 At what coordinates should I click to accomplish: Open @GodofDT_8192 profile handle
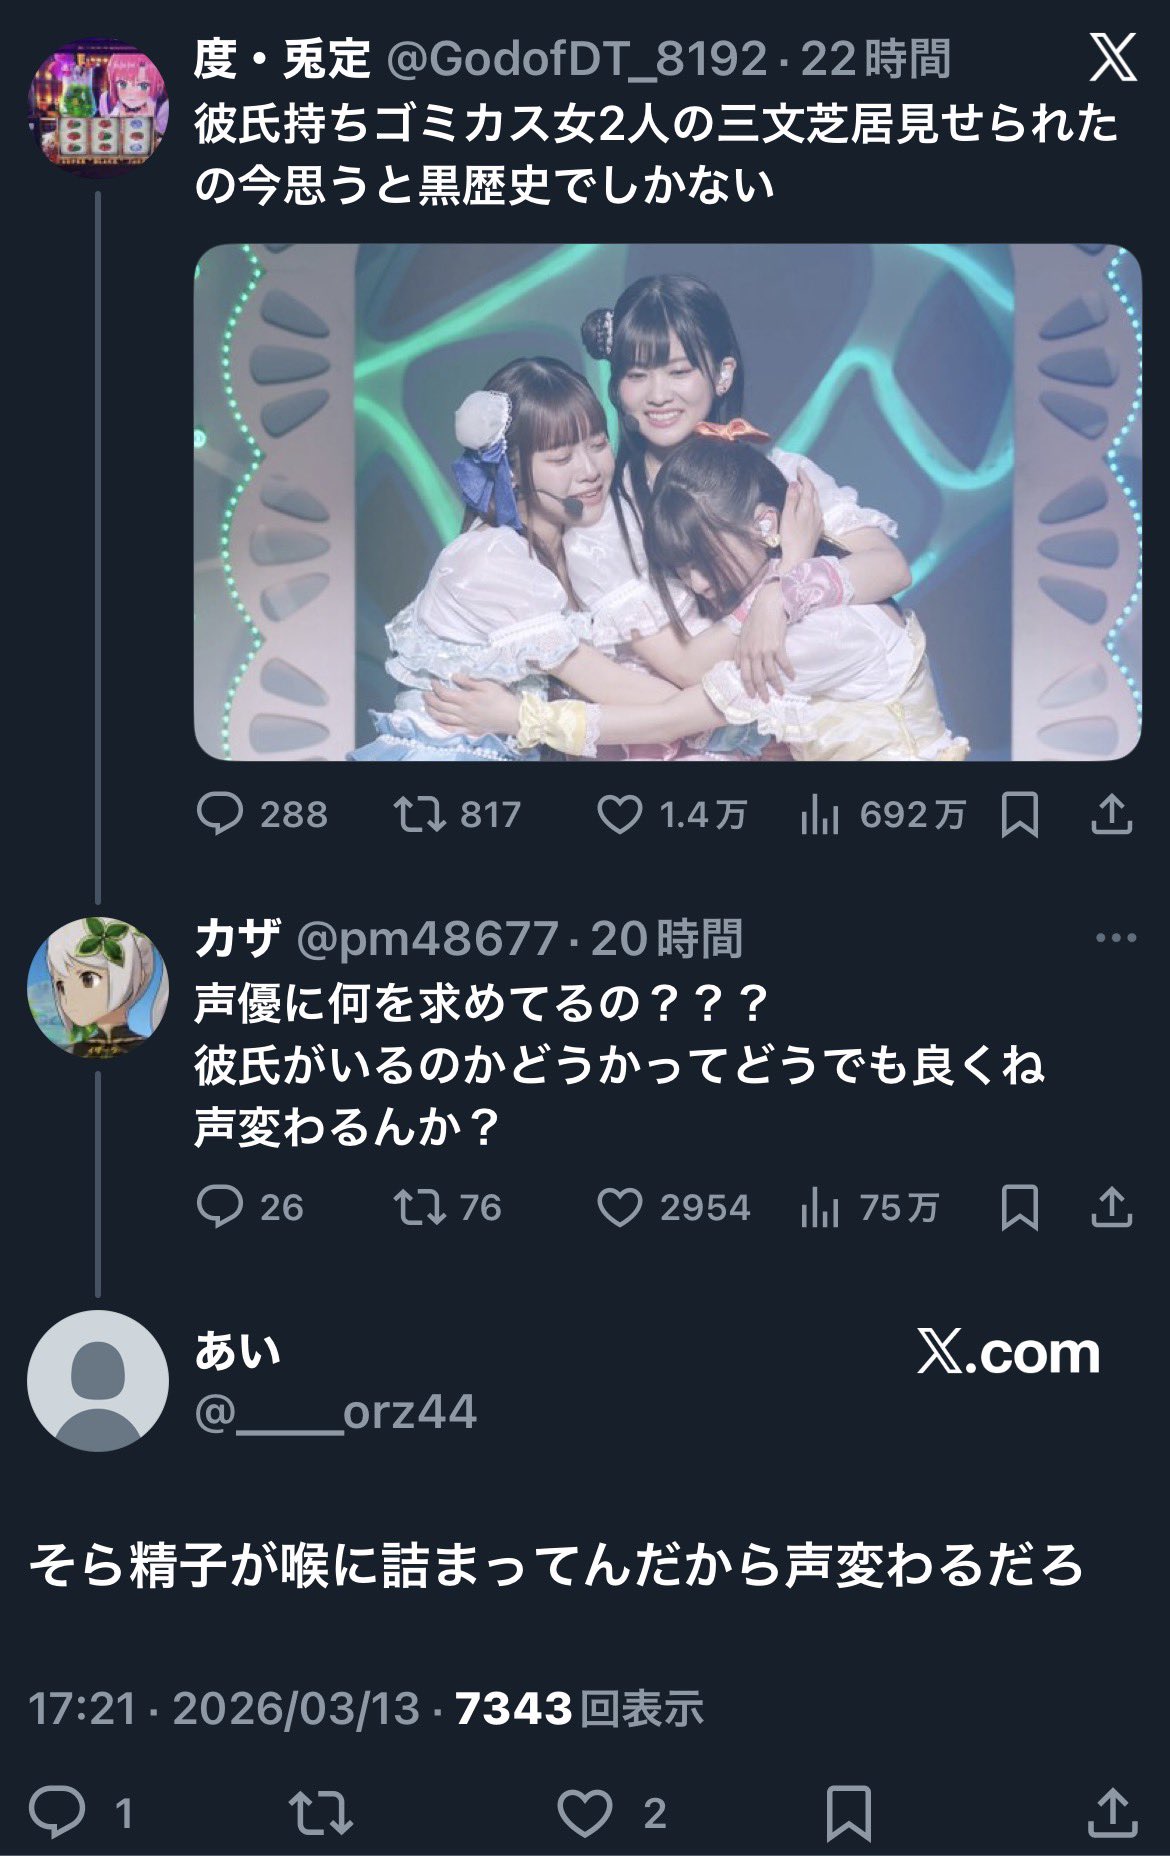[576, 60]
